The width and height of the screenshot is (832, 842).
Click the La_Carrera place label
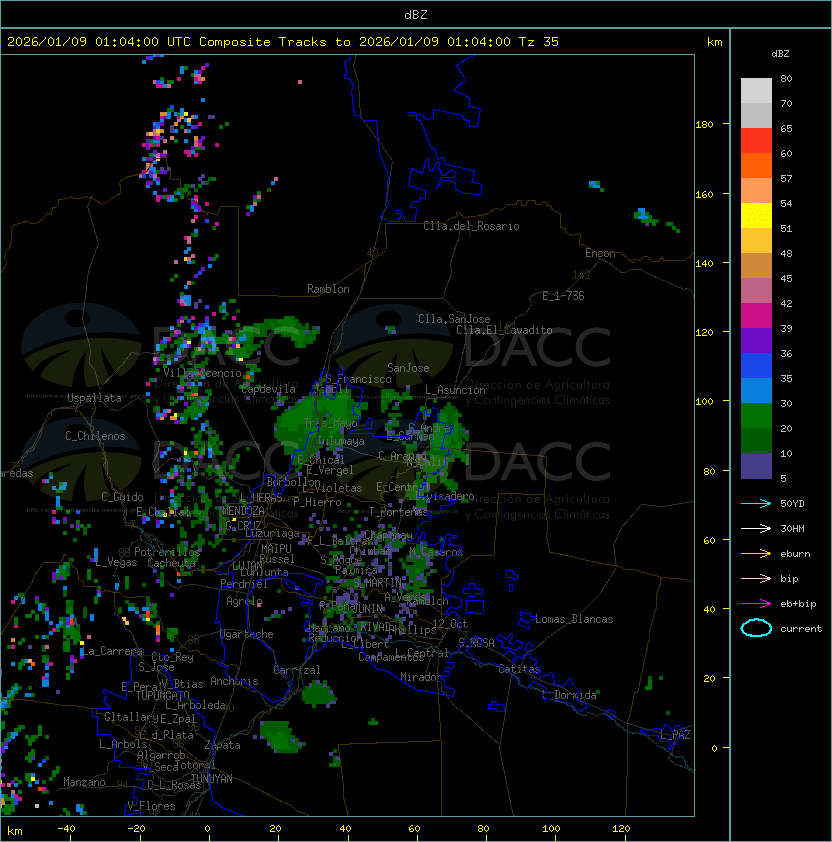pyautogui.click(x=112, y=651)
